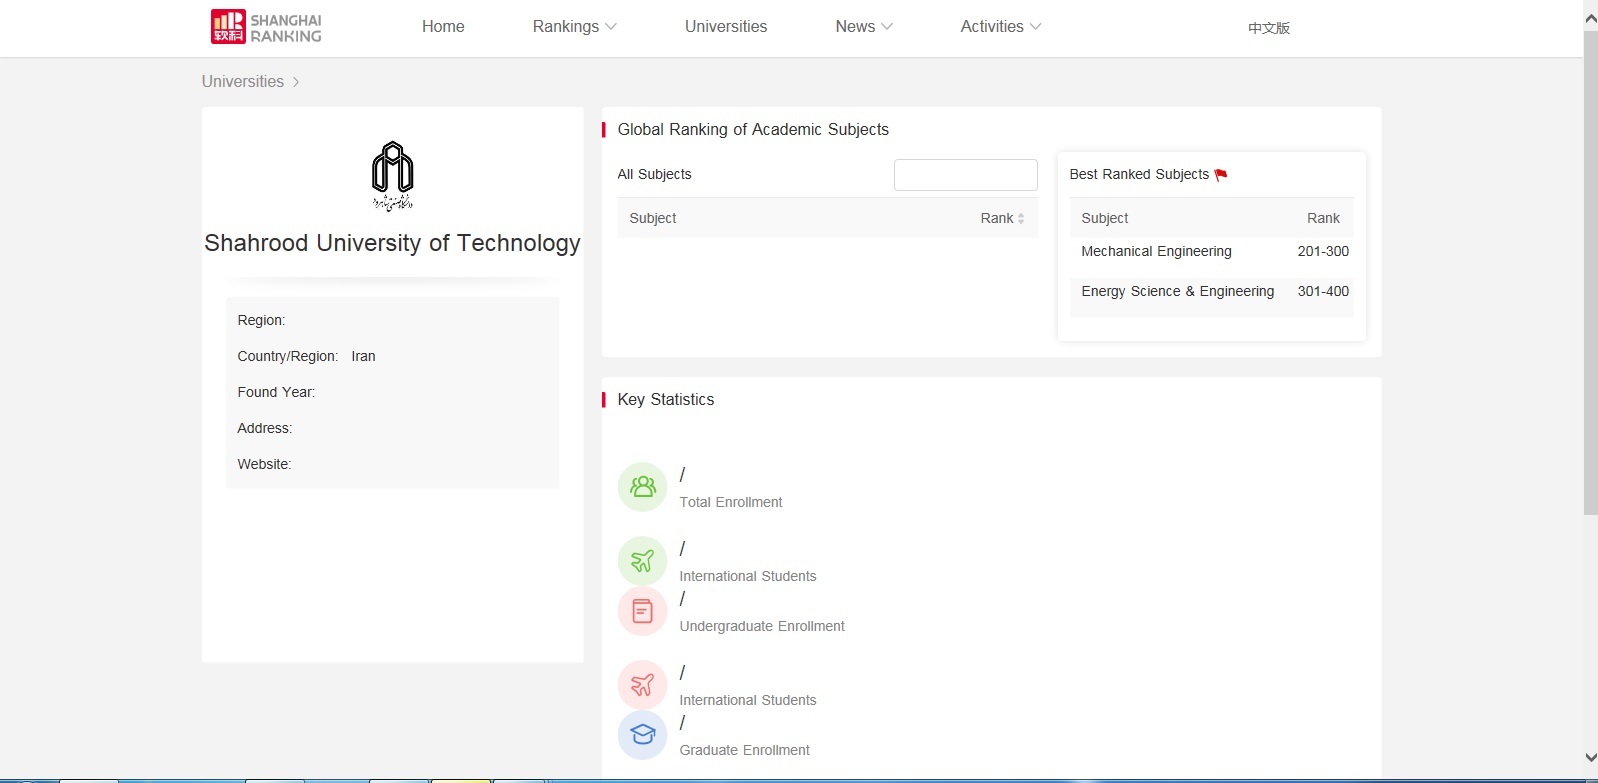Expand the Rankings dropdown menu
The width and height of the screenshot is (1598, 783).
pyautogui.click(x=574, y=27)
